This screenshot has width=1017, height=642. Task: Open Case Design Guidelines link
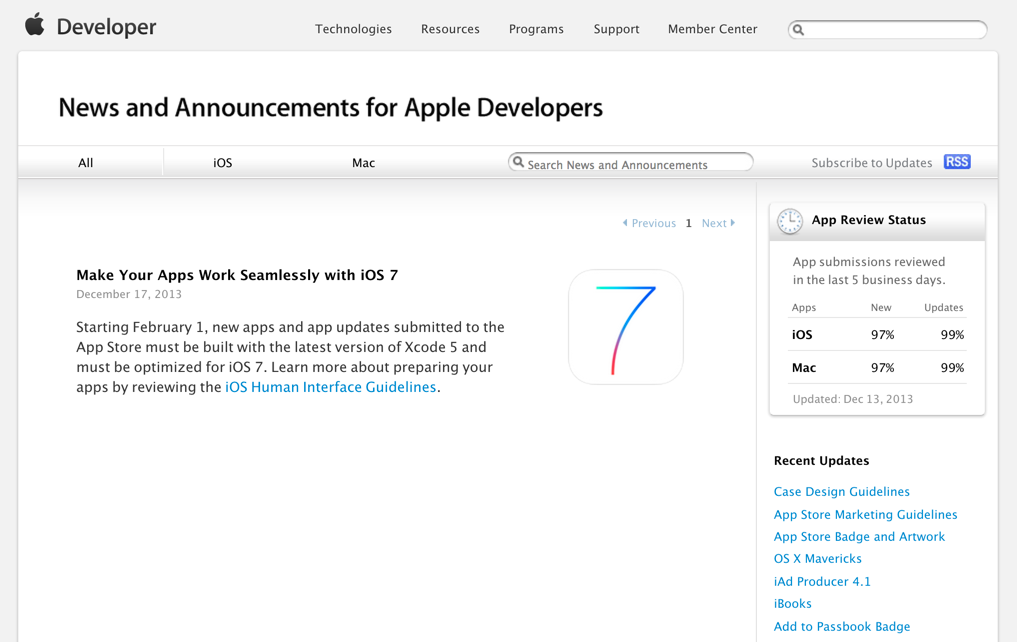coord(841,492)
